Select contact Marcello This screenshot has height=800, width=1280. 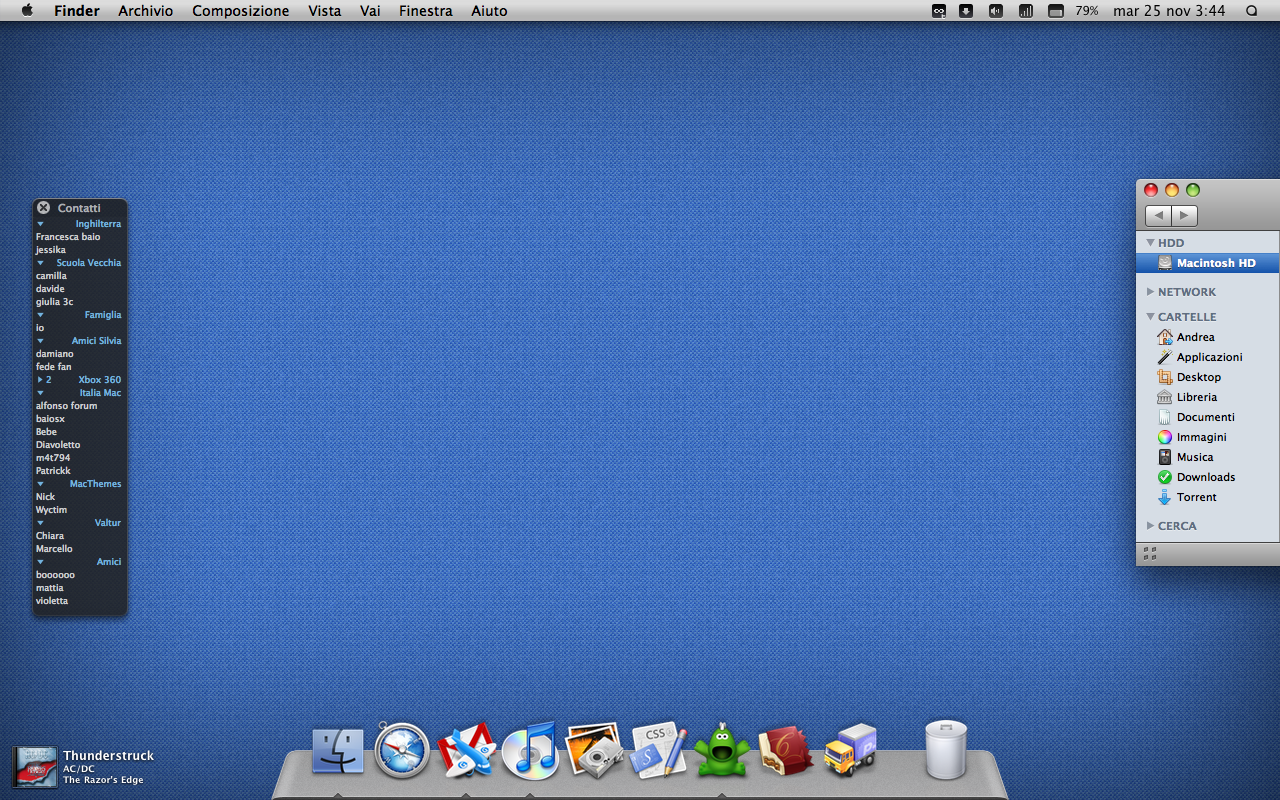55,549
